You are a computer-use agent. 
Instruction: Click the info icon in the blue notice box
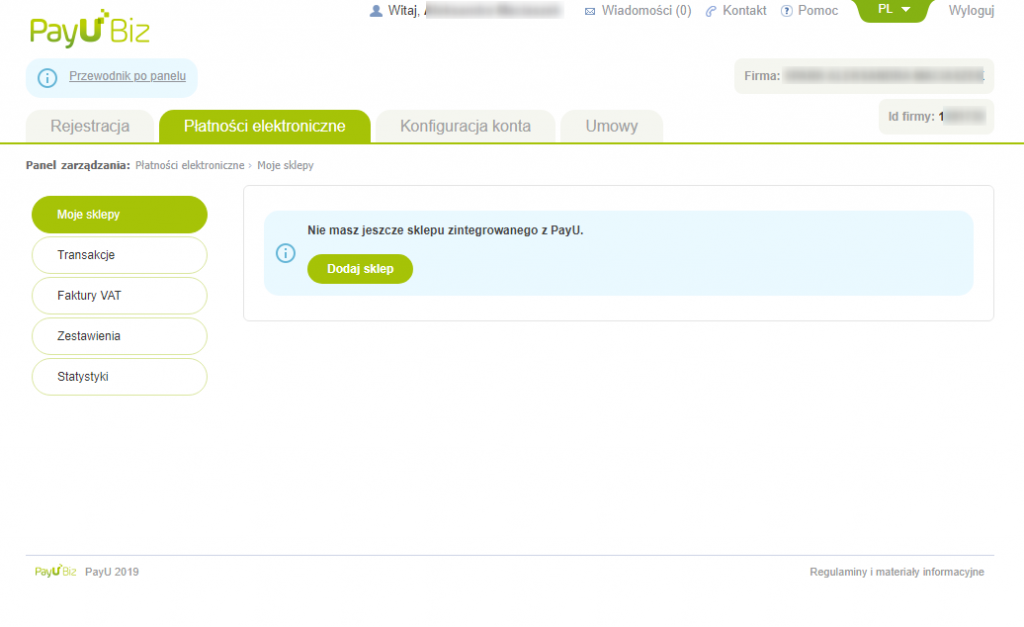click(x=285, y=253)
